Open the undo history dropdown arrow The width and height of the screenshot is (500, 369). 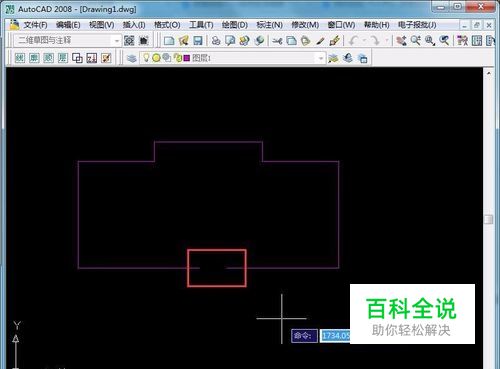click(x=364, y=41)
